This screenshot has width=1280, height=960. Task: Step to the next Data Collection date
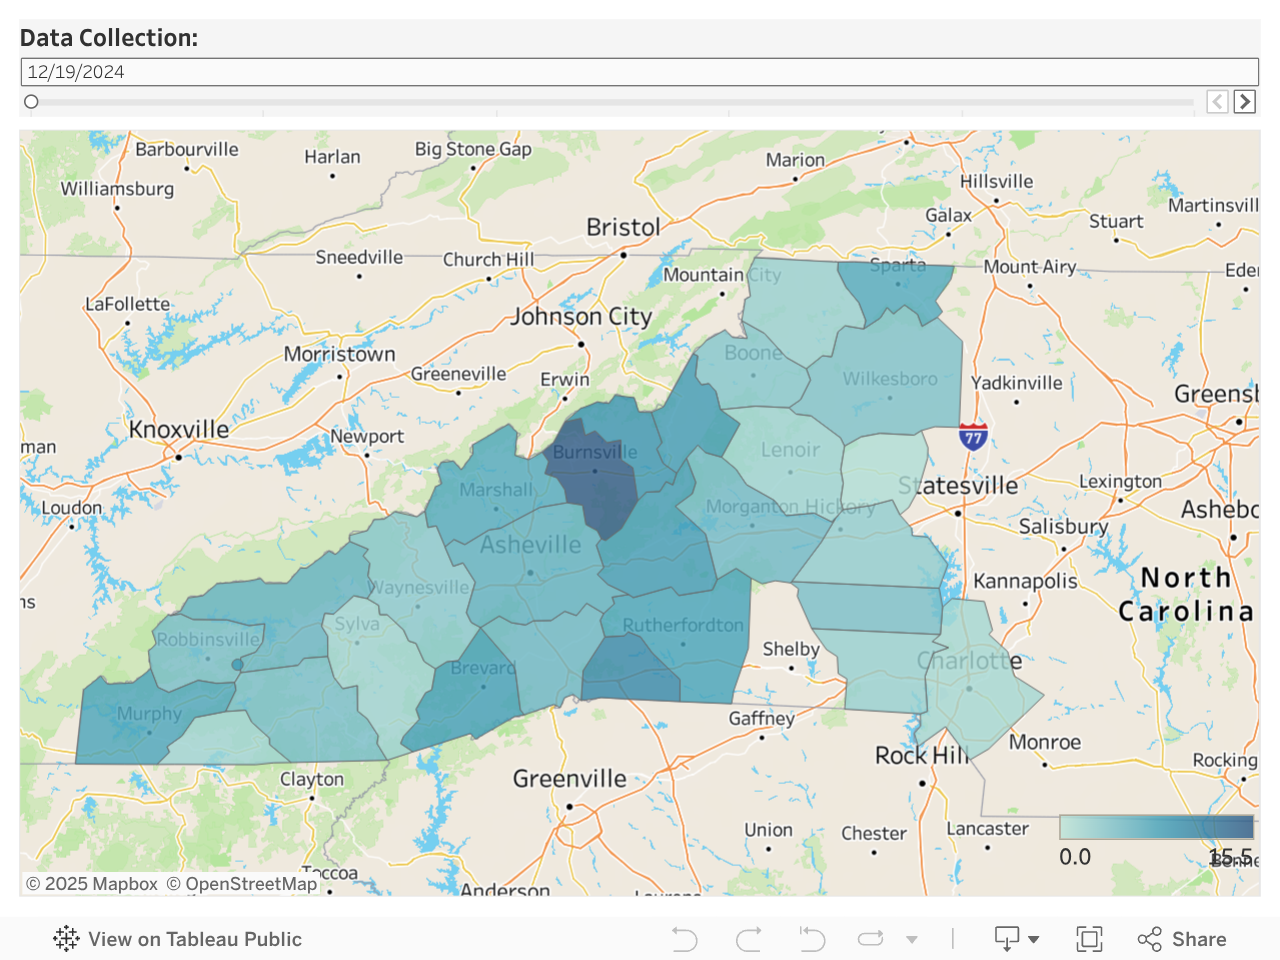[x=1245, y=101]
